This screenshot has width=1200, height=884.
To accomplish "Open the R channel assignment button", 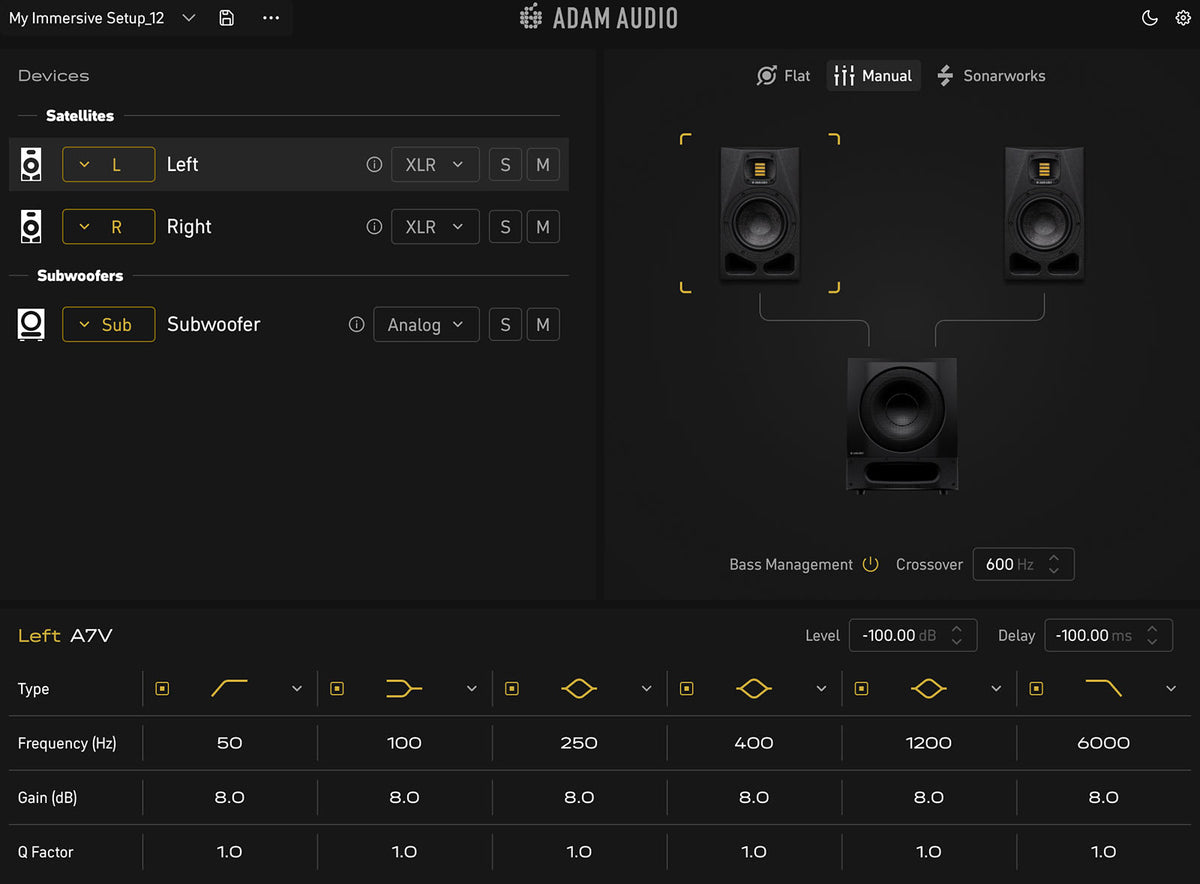I will coord(109,227).
